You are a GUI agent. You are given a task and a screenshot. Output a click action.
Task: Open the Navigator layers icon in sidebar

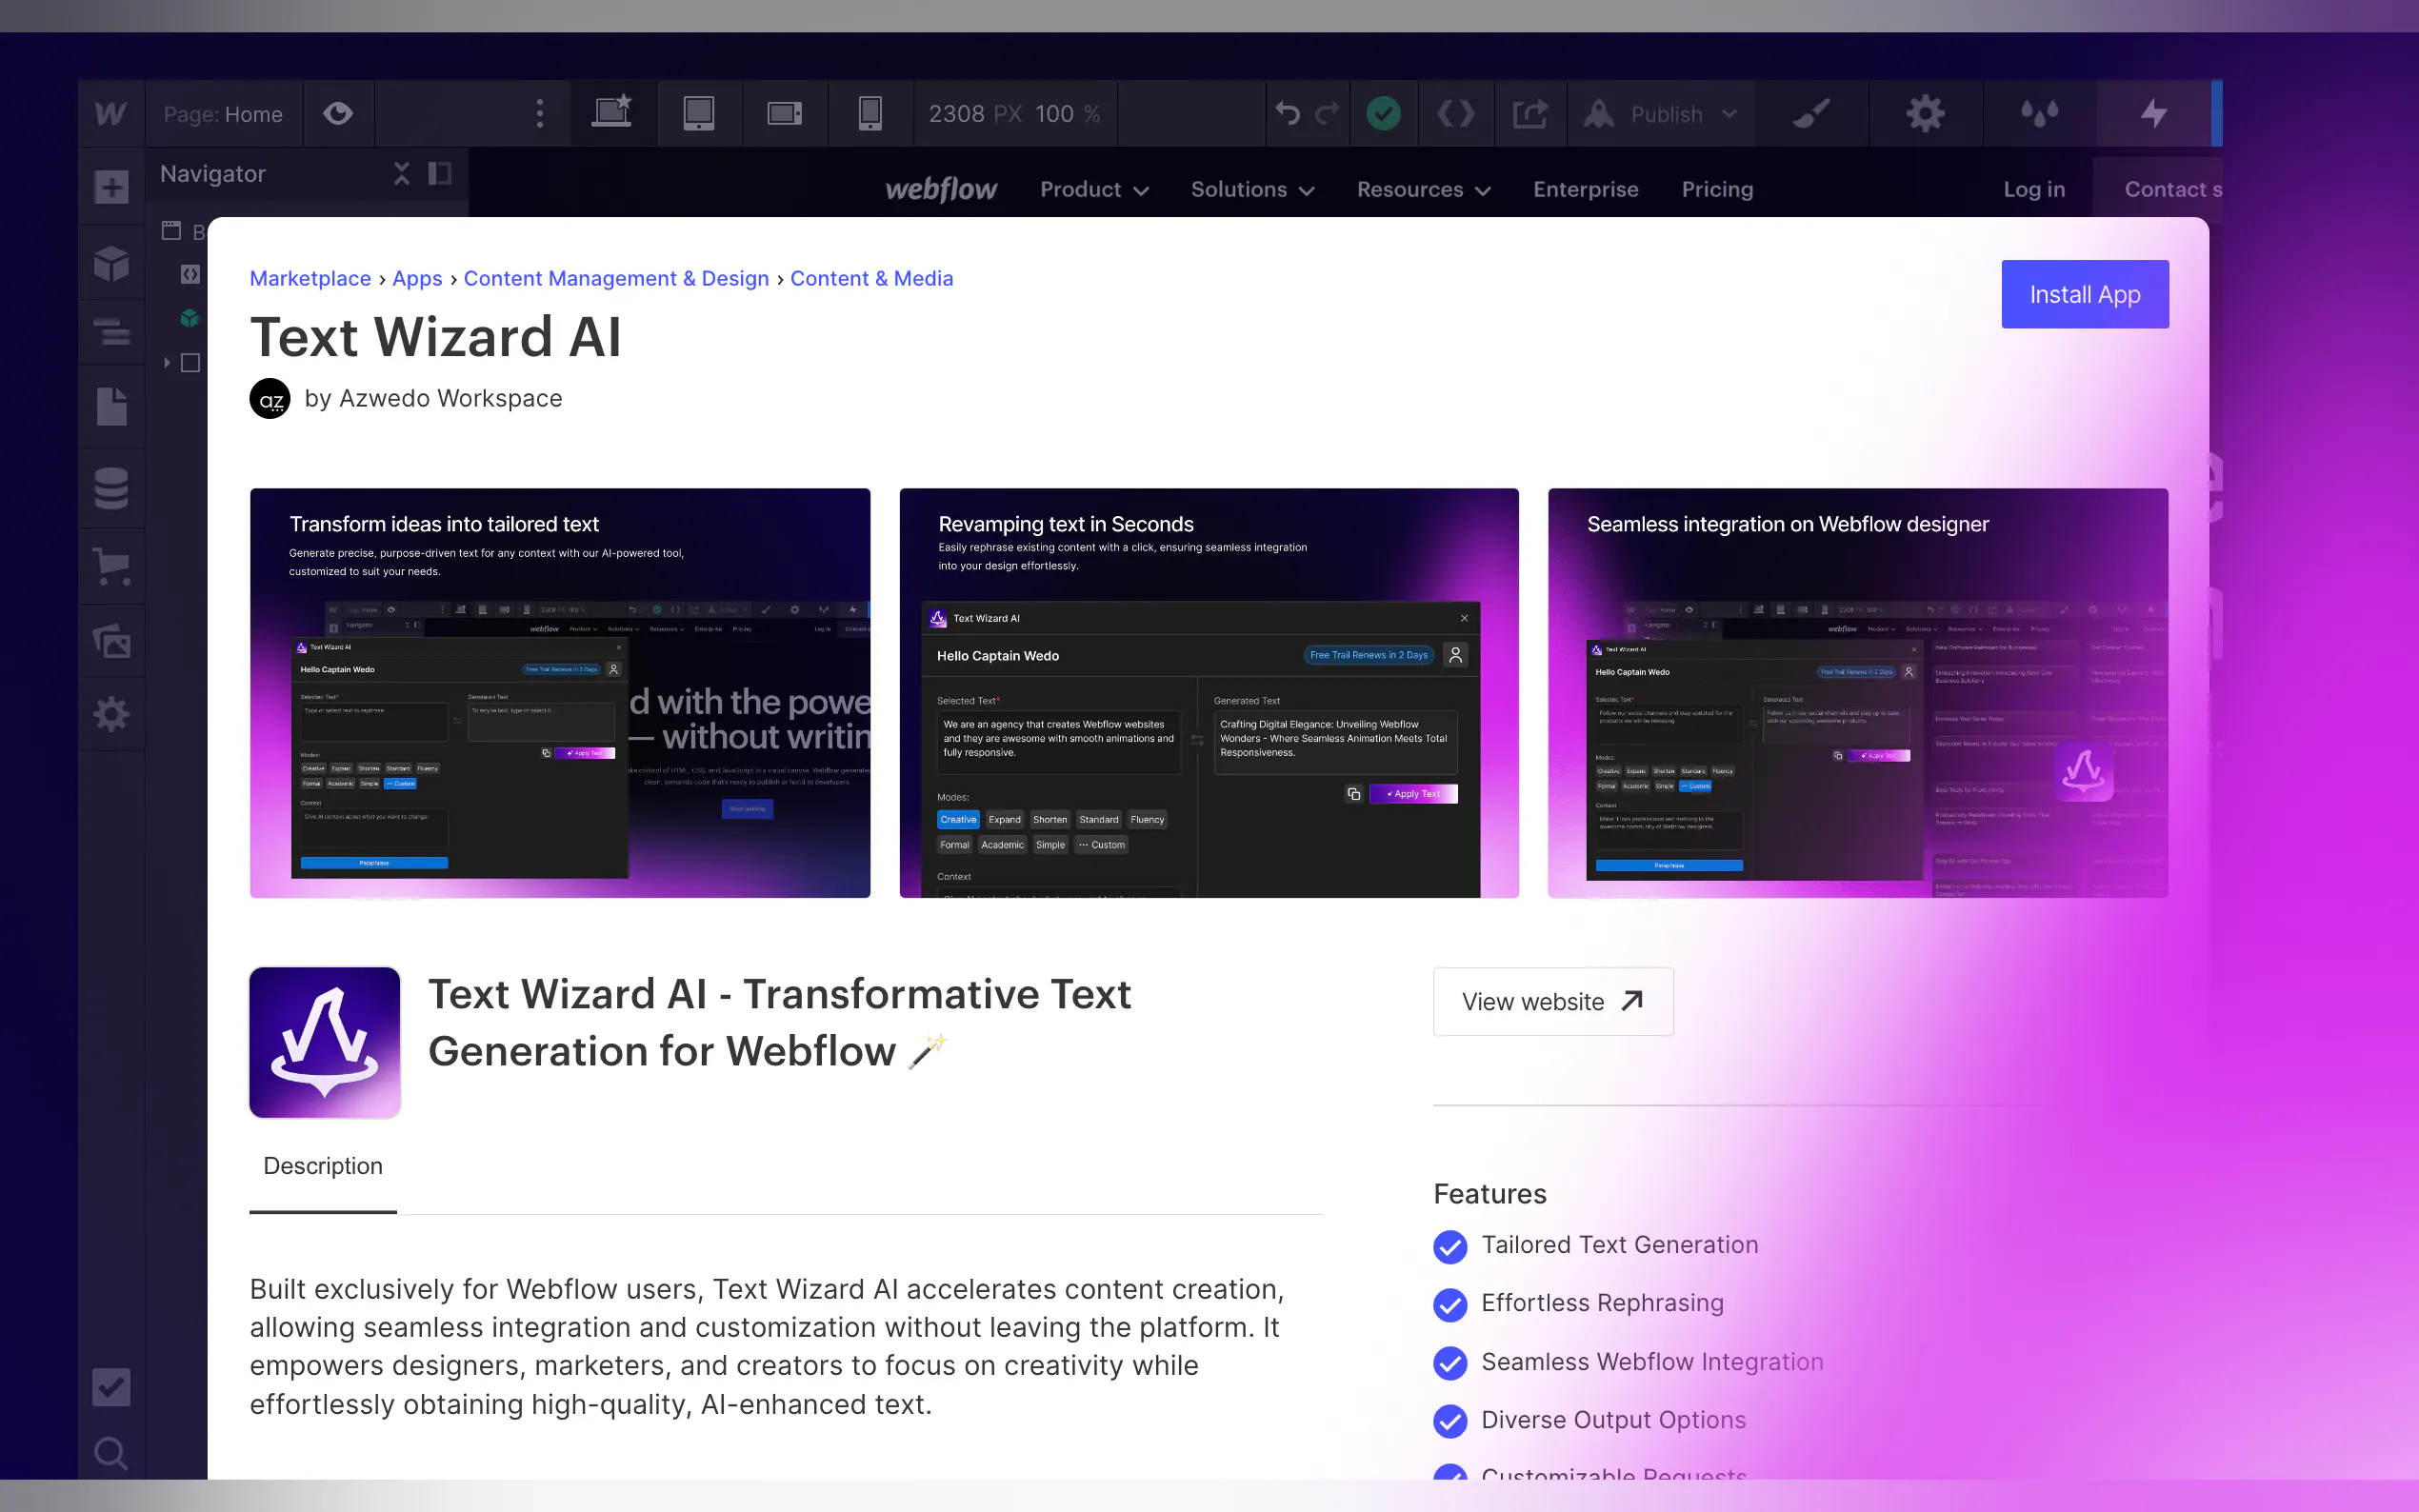112,331
